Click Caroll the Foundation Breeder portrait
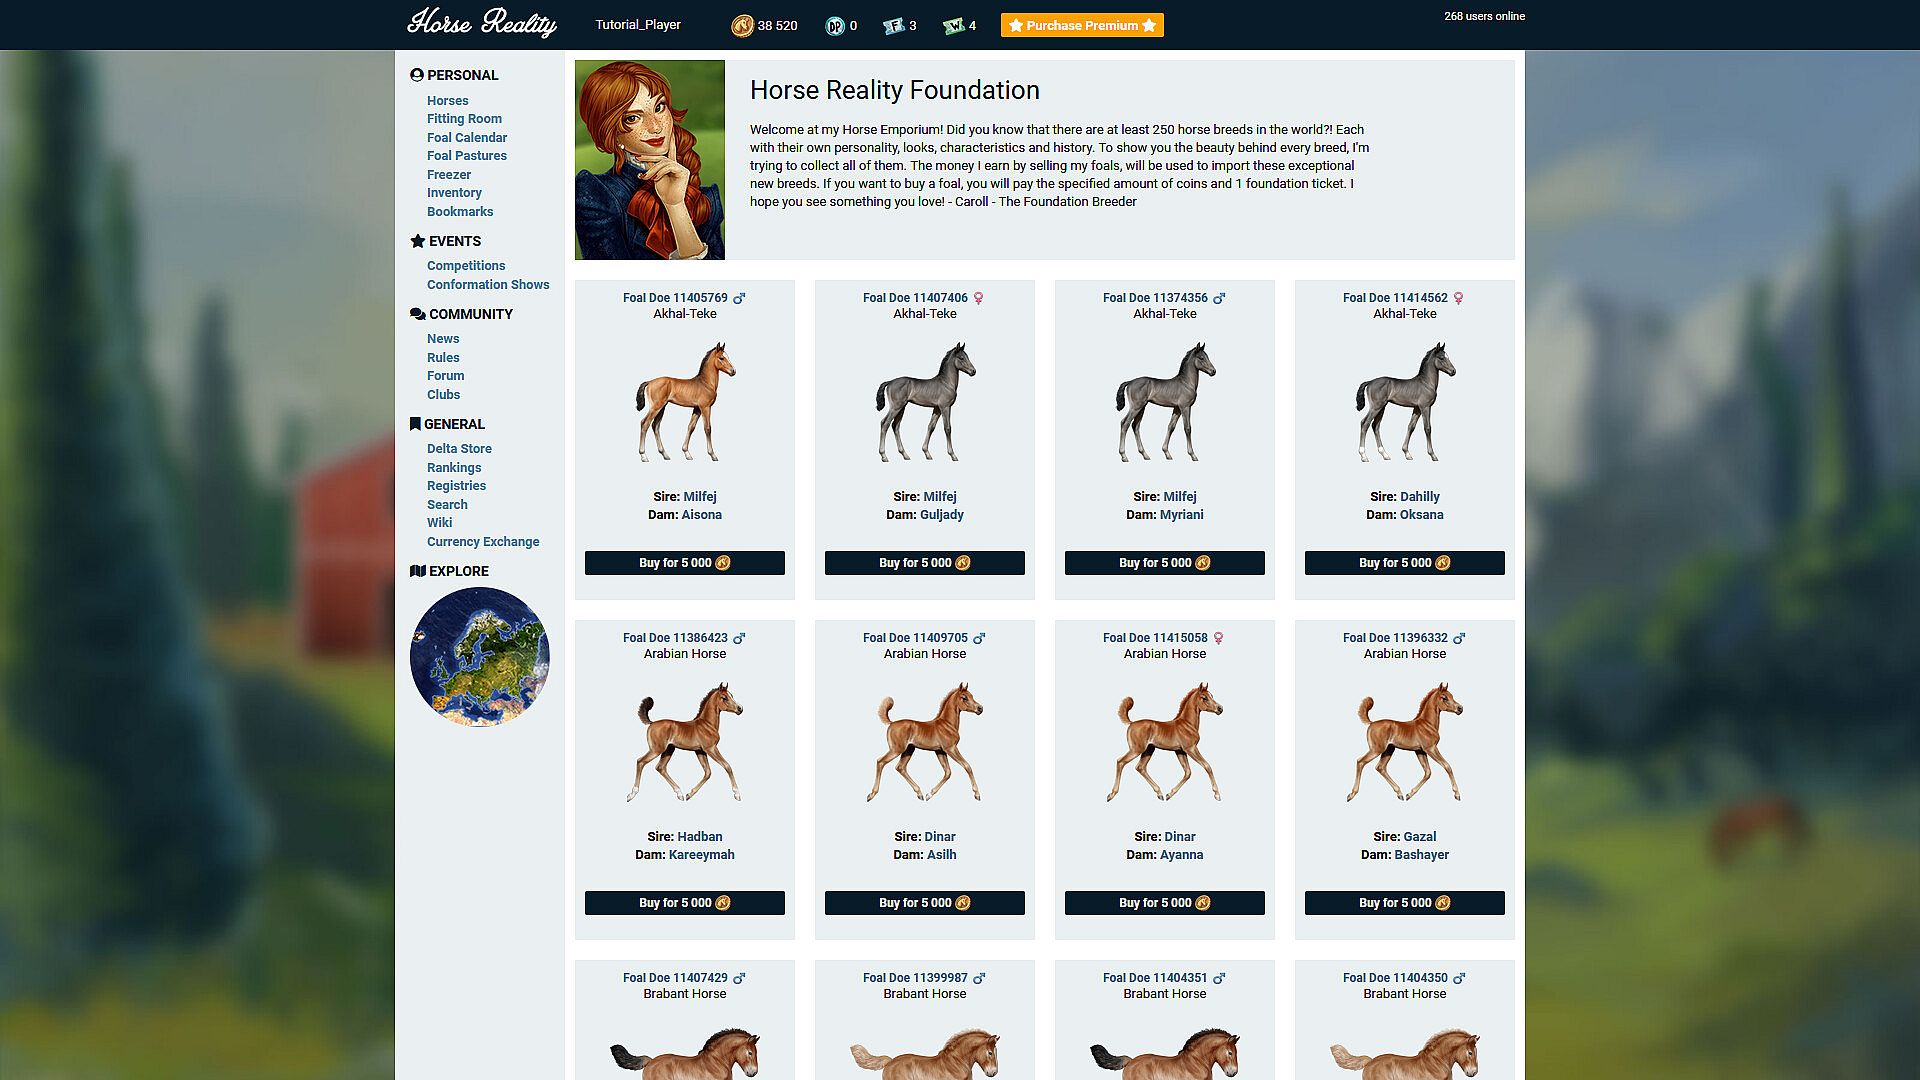1920x1080 pixels. pos(650,160)
